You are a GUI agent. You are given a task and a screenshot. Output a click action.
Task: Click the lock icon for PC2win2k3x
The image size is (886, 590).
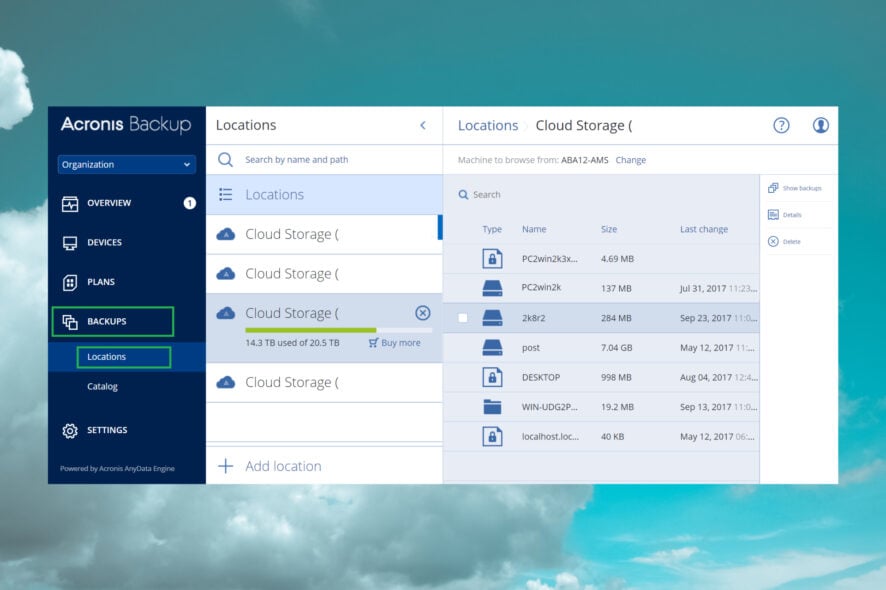click(x=492, y=258)
